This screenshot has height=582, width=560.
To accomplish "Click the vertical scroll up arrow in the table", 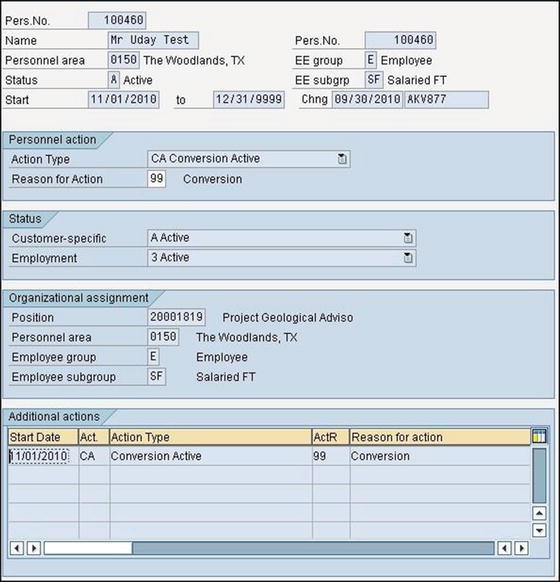I will click(539, 513).
